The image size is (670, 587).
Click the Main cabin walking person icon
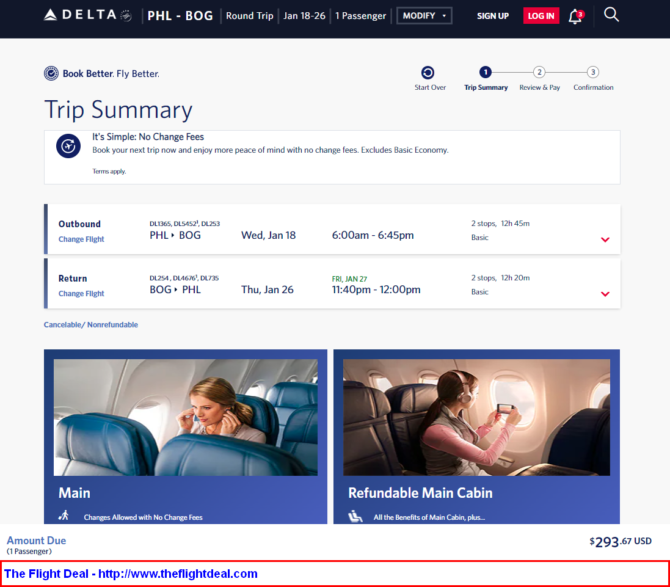point(64,515)
